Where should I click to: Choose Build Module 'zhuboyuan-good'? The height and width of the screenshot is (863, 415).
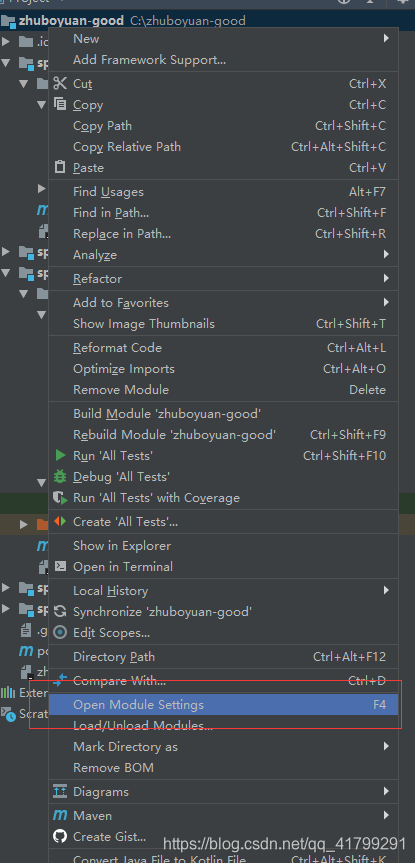click(x=223, y=414)
